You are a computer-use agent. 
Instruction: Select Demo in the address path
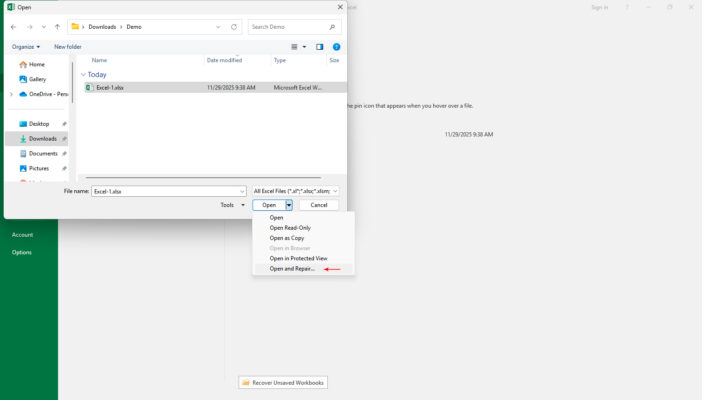tap(134, 27)
